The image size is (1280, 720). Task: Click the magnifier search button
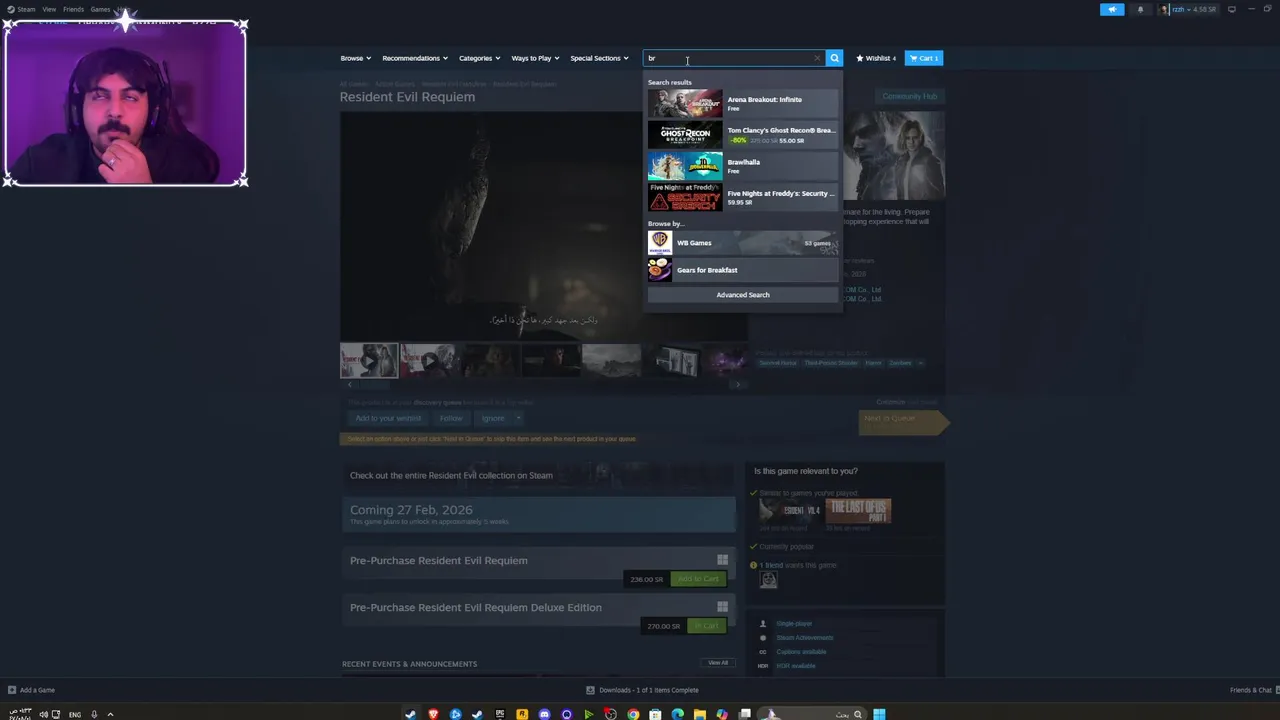point(834,58)
